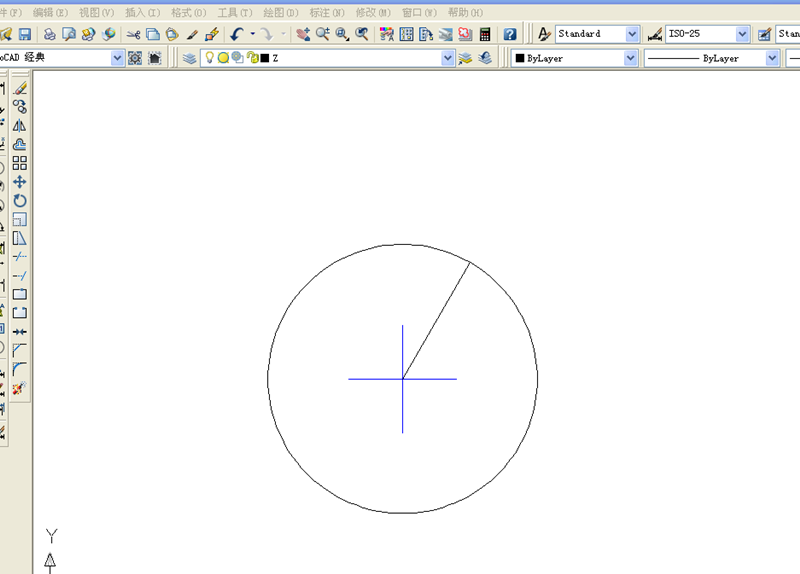Click the Help question mark button

point(510,34)
